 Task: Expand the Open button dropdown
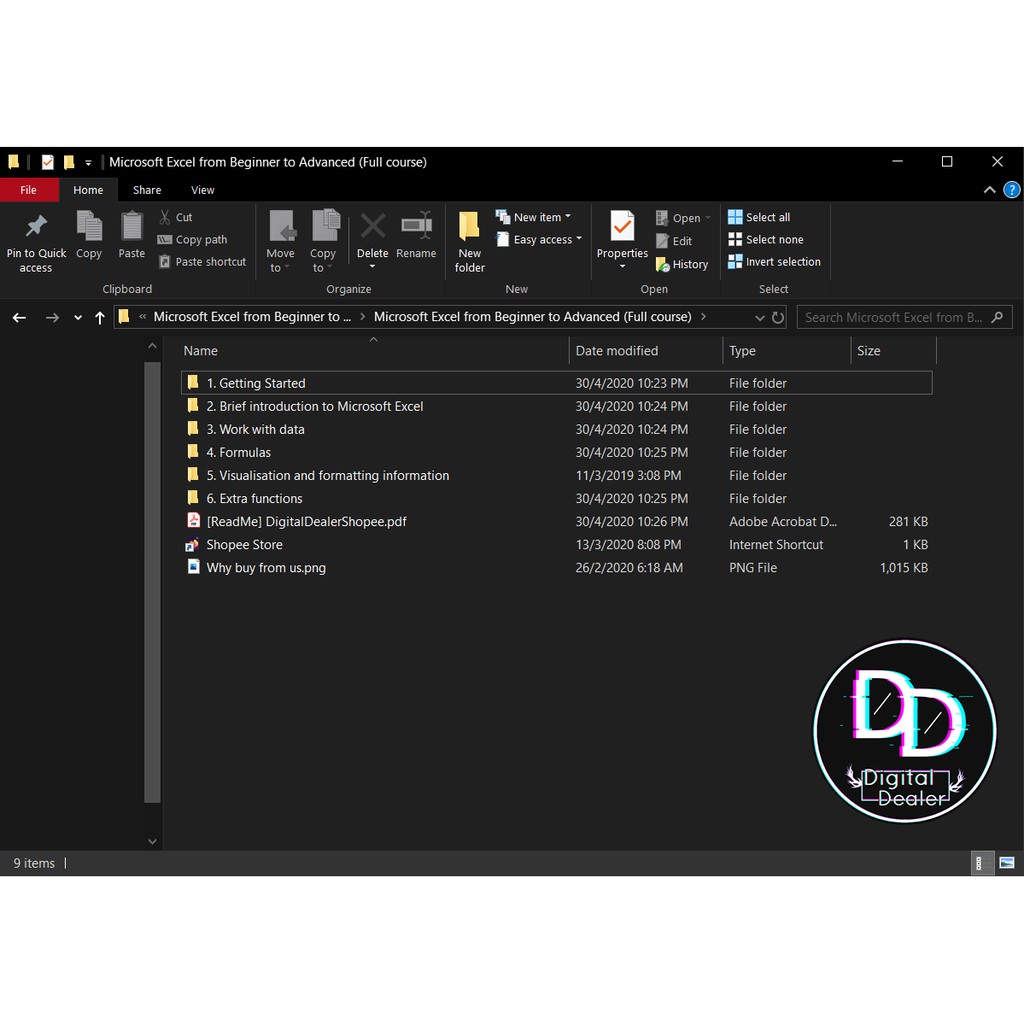coord(708,217)
